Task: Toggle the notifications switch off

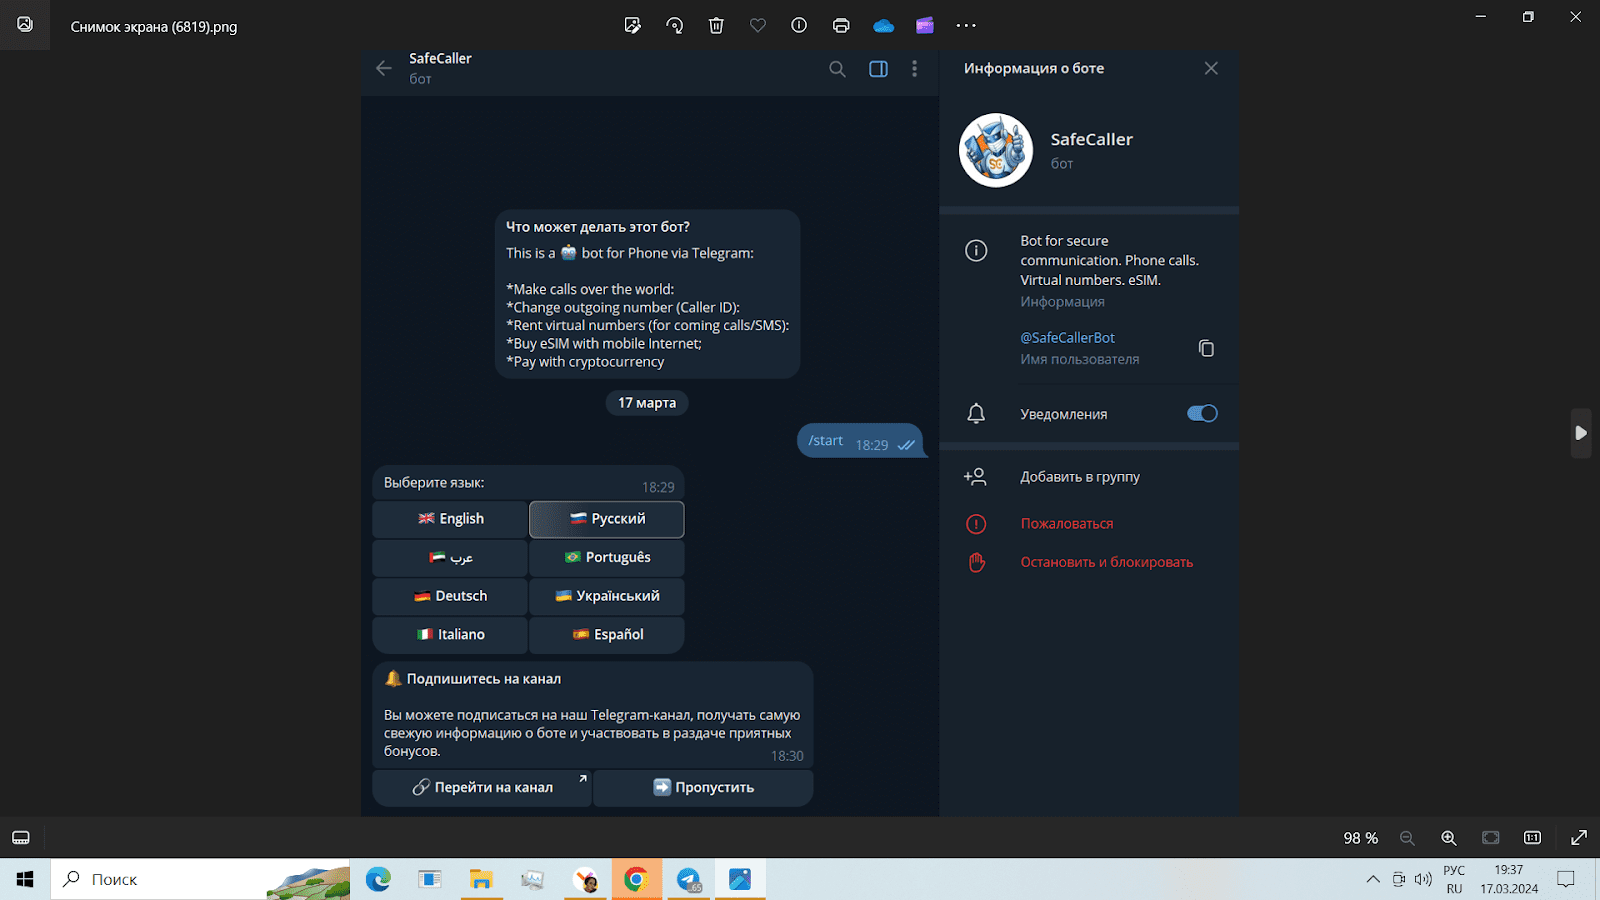Action: click(1202, 414)
